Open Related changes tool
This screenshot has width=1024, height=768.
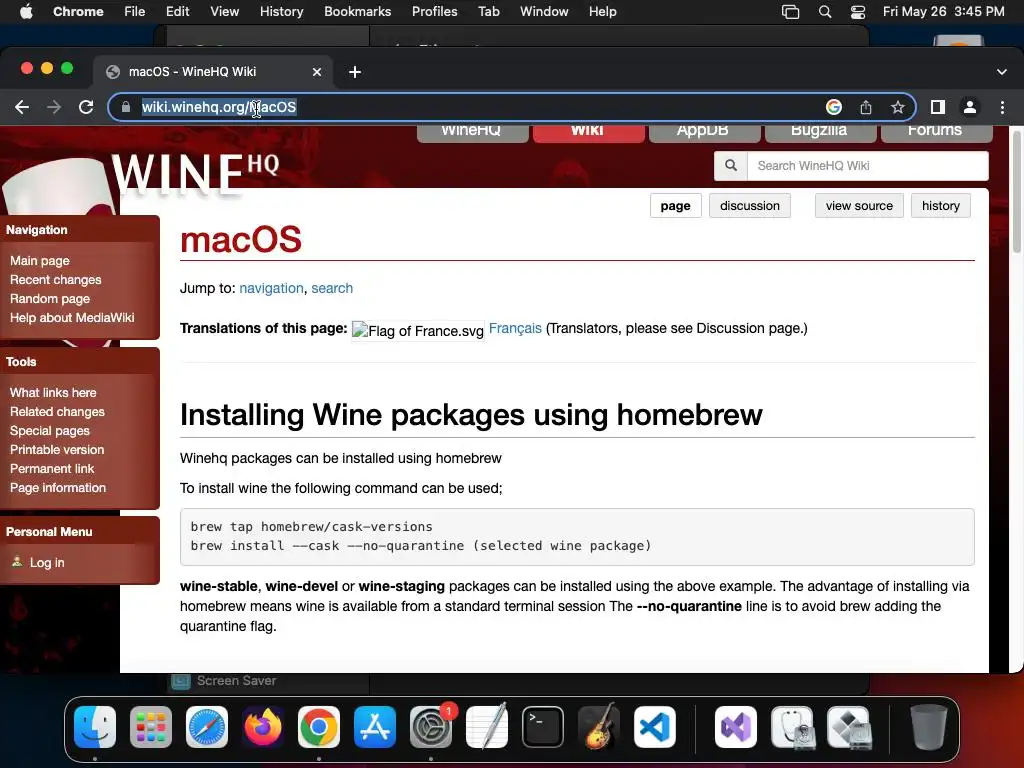point(57,411)
